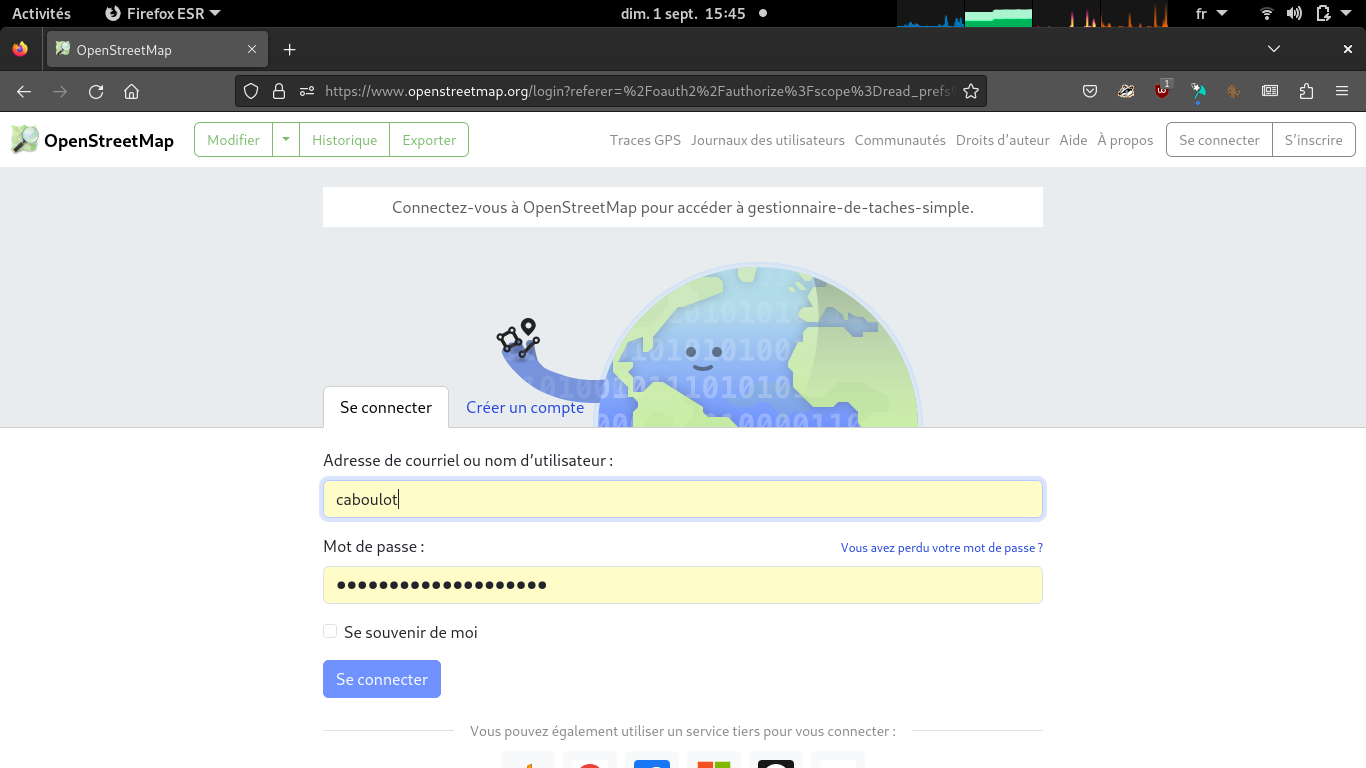
Task: Open the uBlock Origin extension popup
Action: (x=1162, y=91)
